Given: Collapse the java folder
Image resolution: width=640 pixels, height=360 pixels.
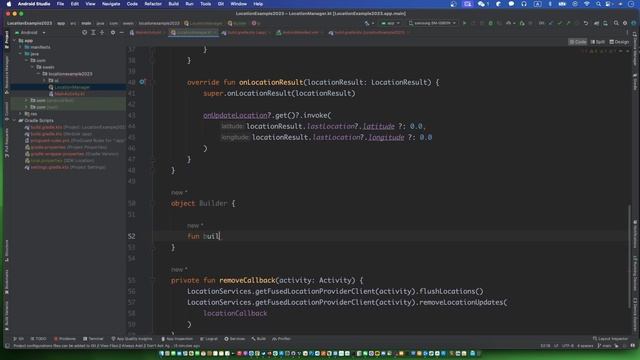Looking at the screenshot, I should [x=20, y=53].
